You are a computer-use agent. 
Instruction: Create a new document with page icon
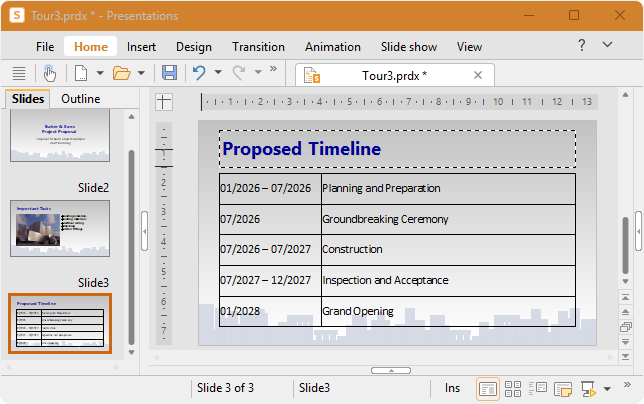click(81, 73)
